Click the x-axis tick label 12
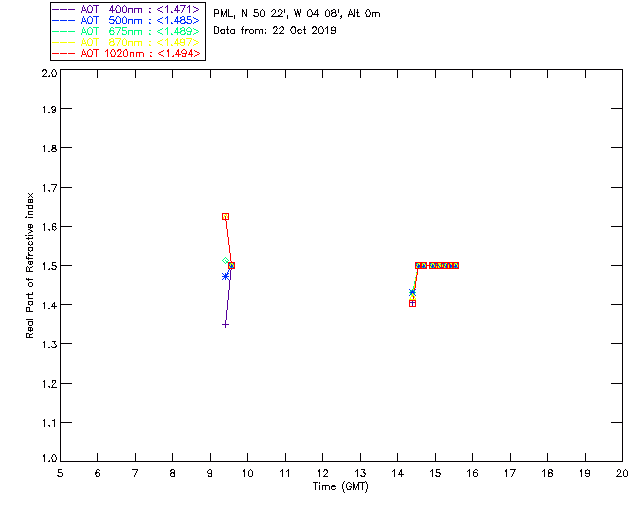 tap(322, 473)
